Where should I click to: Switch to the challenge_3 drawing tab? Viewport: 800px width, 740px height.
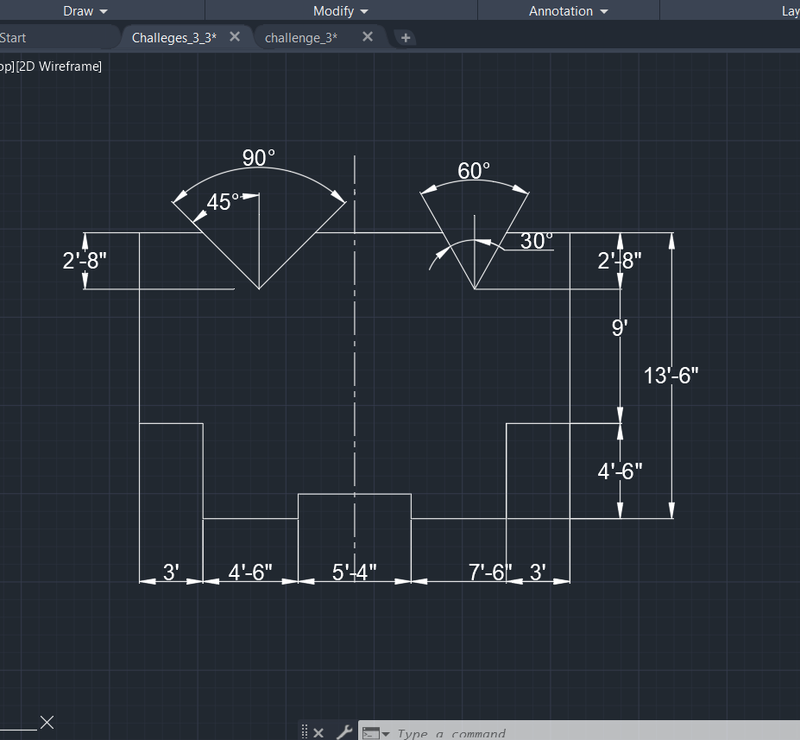coord(302,37)
